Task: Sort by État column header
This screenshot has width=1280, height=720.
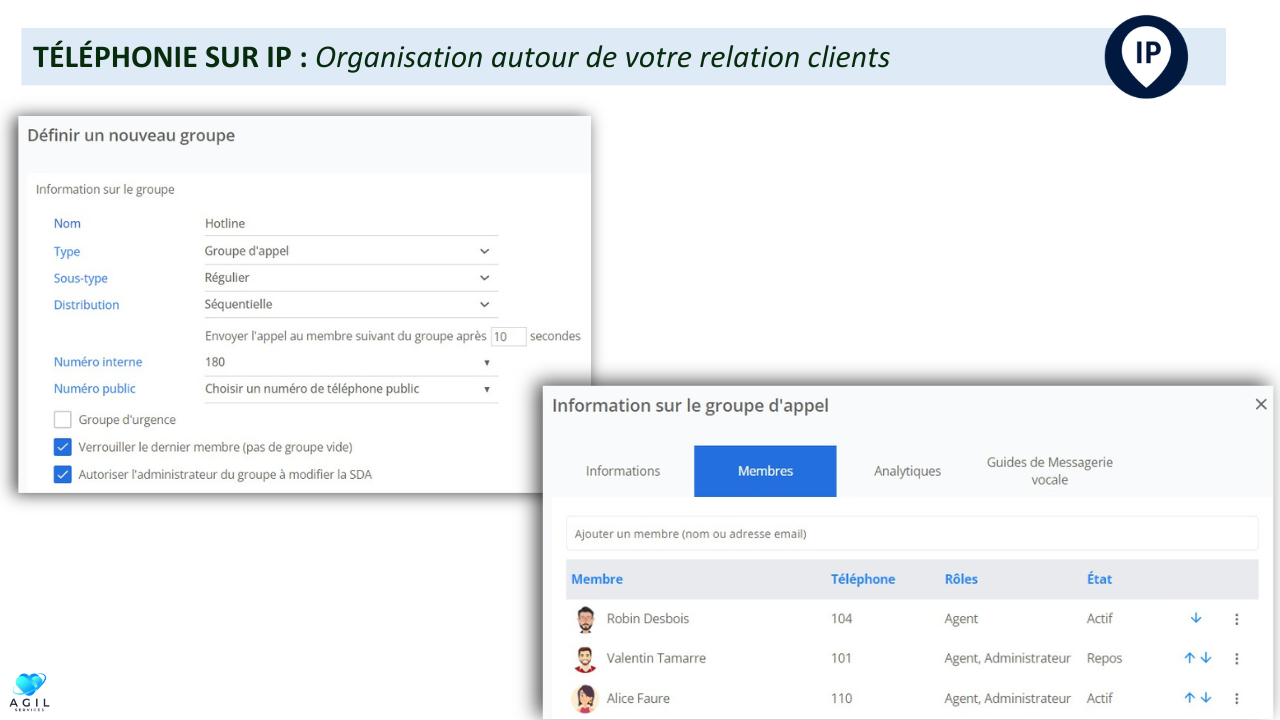Action: click(x=1099, y=579)
